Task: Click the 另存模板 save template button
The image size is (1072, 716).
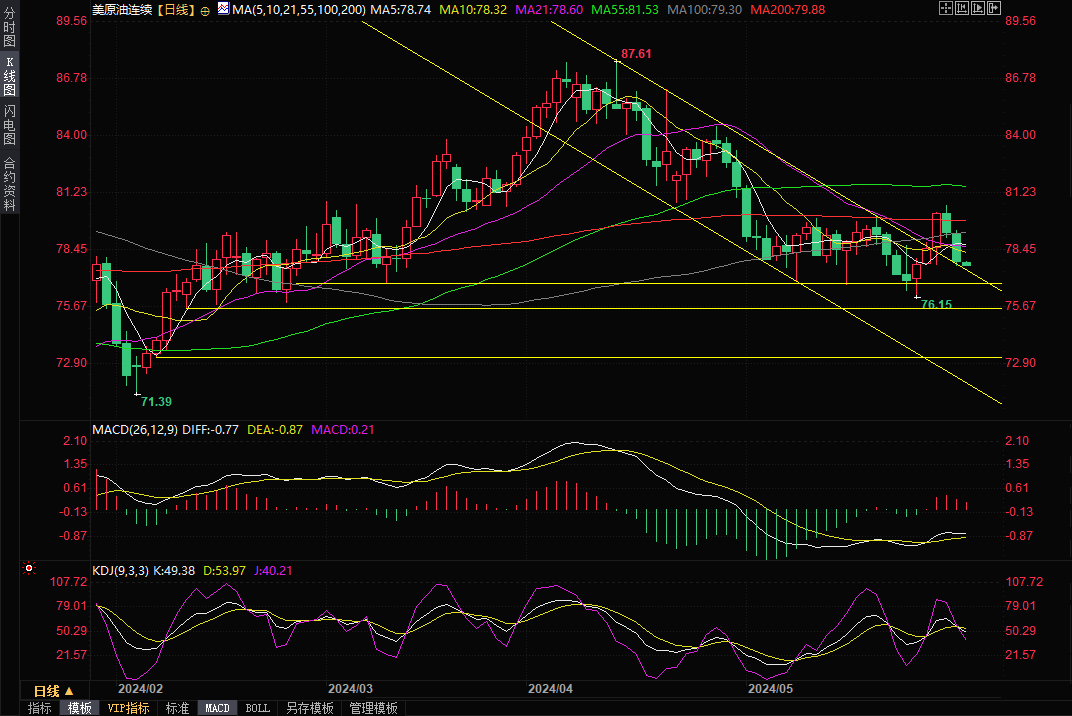Action: point(309,708)
